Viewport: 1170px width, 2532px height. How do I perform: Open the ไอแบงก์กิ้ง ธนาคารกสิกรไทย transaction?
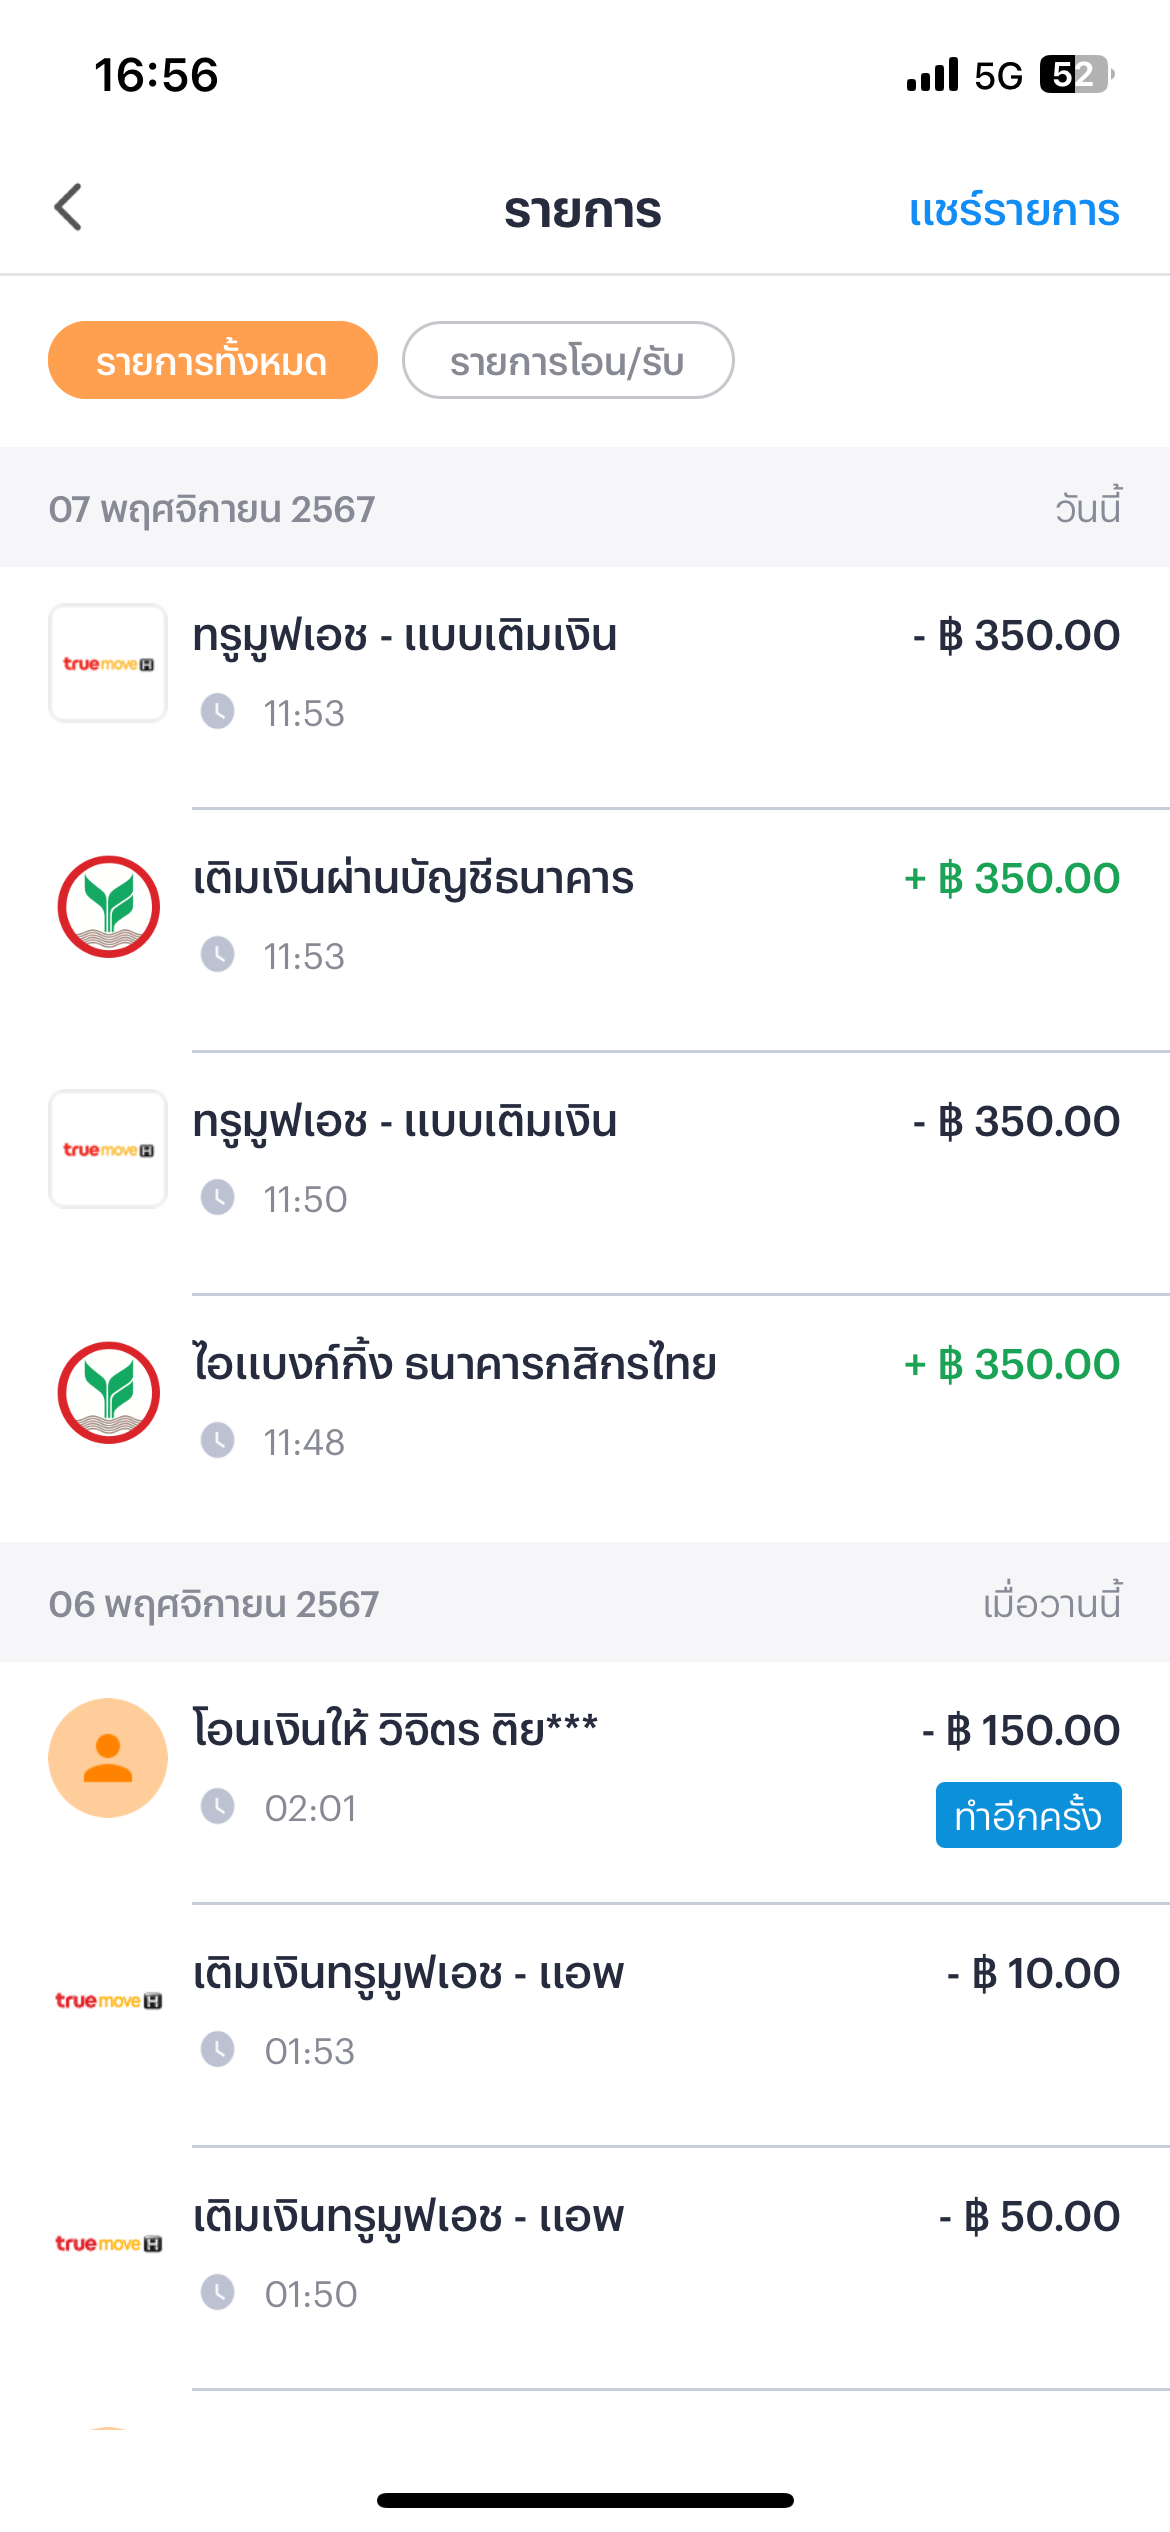point(585,1415)
